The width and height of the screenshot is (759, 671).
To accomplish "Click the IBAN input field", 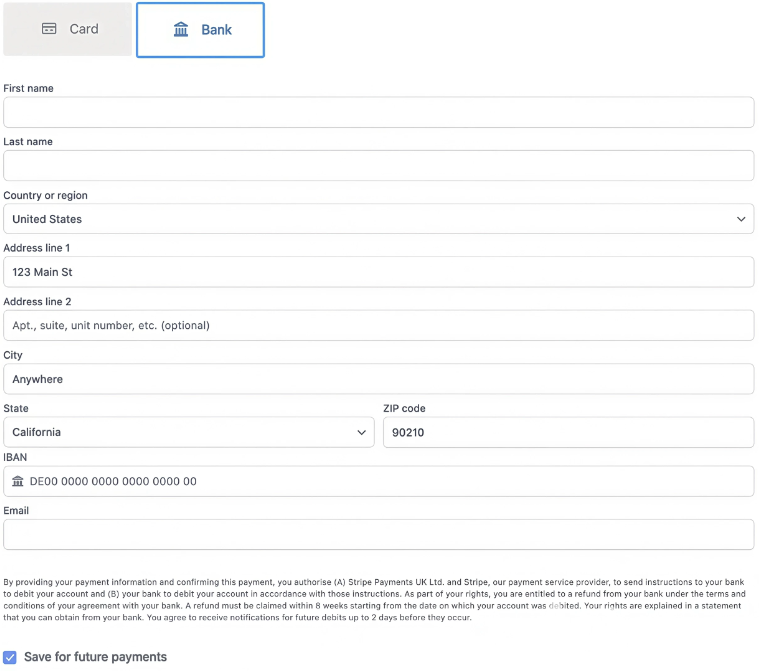I will point(379,481).
